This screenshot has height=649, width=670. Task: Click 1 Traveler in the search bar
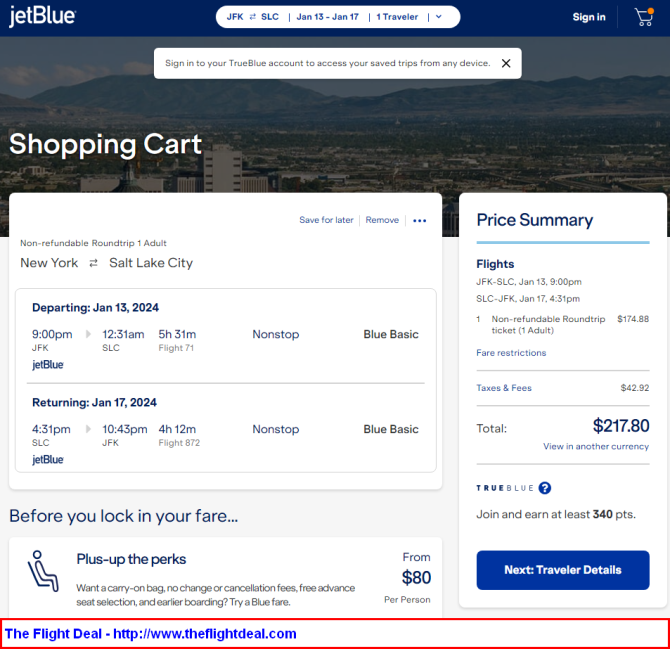pyautogui.click(x=397, y=17)
